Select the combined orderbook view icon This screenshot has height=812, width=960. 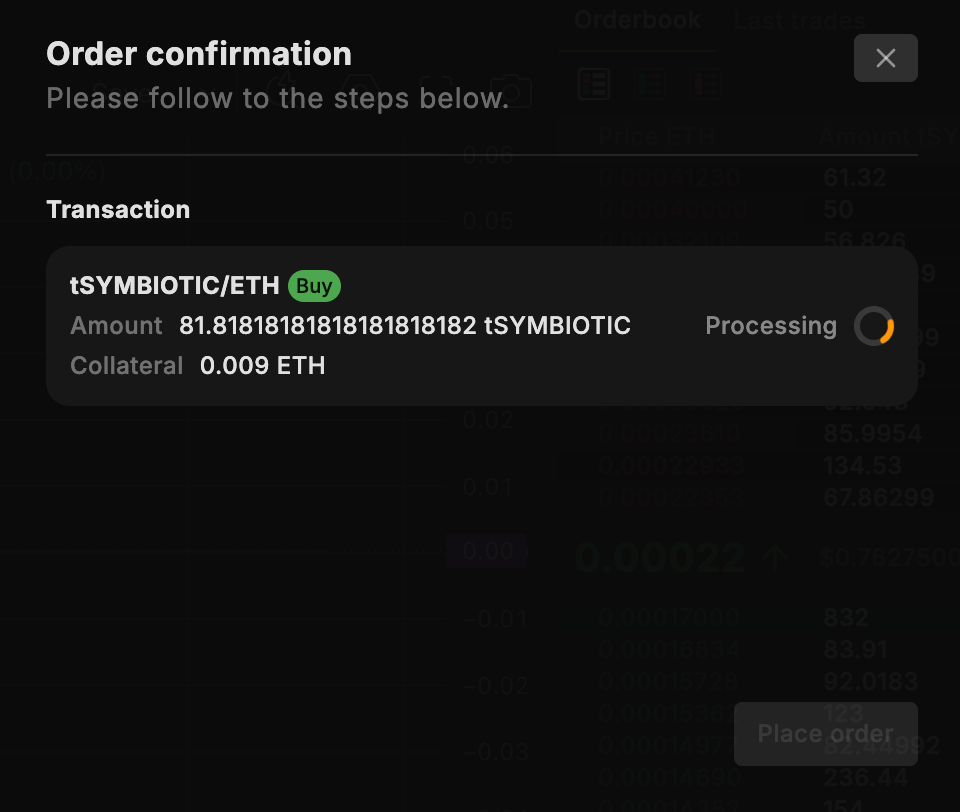coord(595,84)
